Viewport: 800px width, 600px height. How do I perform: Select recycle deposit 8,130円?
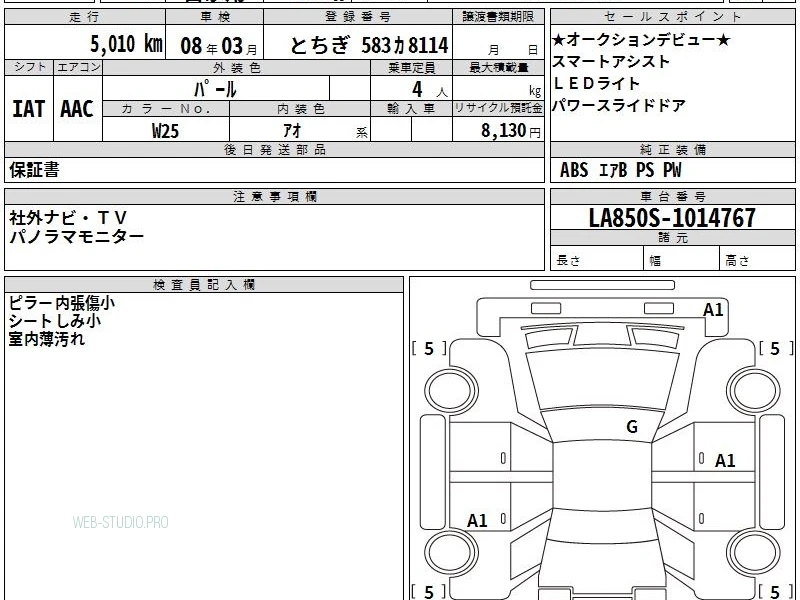tap(511, 131)
